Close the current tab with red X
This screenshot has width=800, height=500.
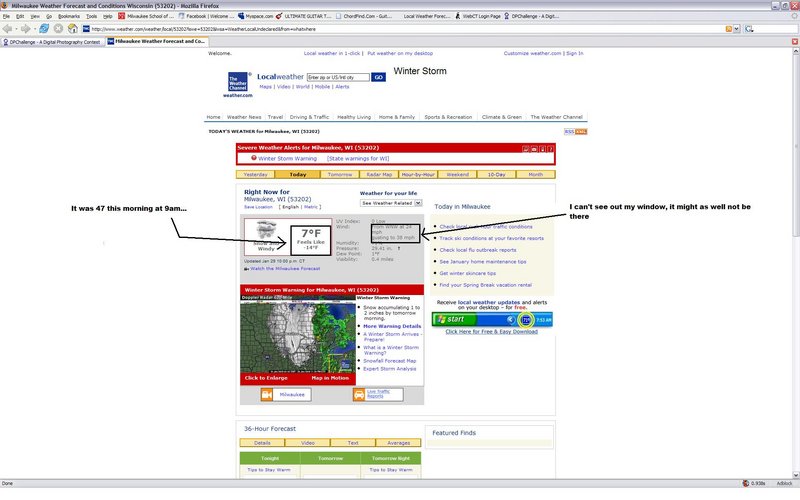click(795, 42)
